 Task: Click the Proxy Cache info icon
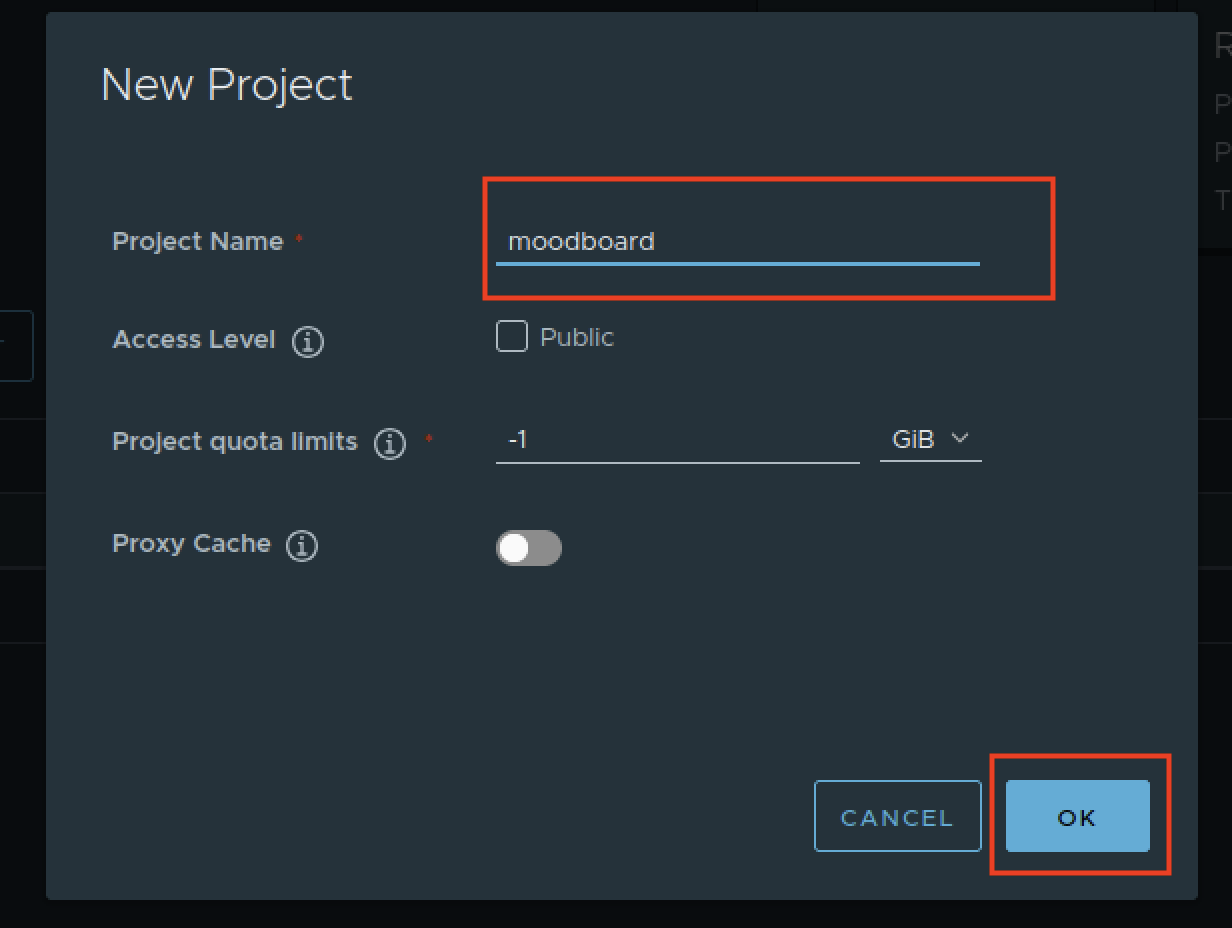pos(301,546)
